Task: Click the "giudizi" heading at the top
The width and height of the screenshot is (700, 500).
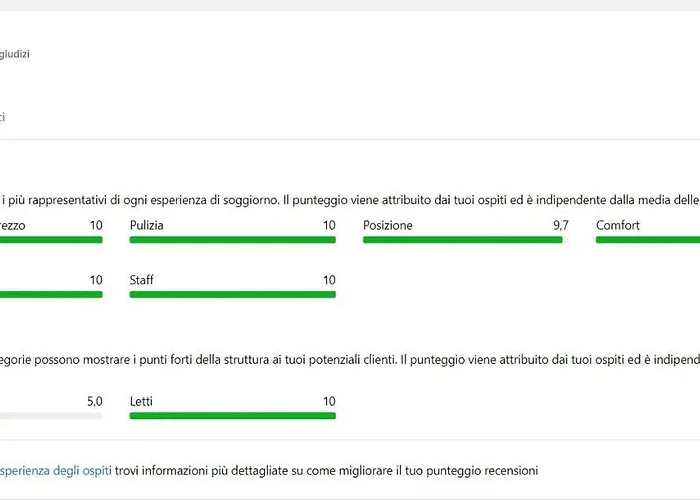Action: 14,54
